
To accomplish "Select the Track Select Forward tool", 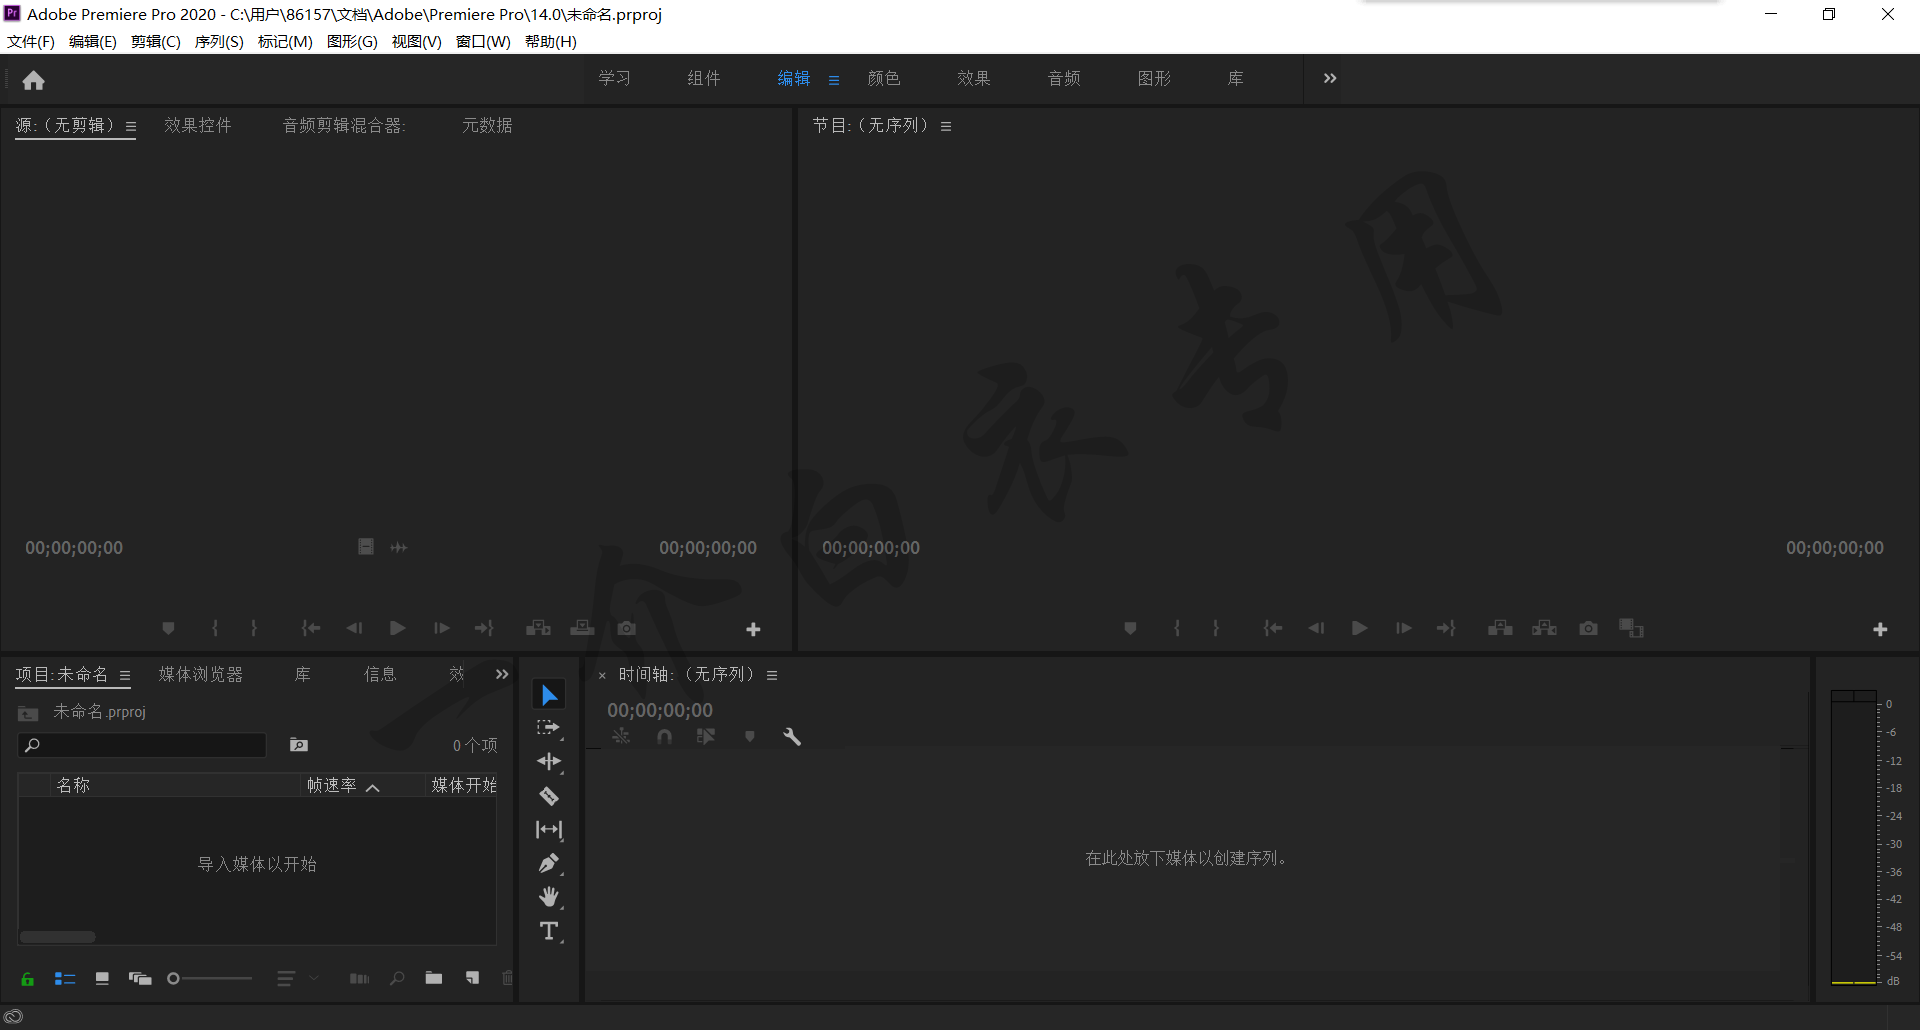I will (x=549, y=728).
